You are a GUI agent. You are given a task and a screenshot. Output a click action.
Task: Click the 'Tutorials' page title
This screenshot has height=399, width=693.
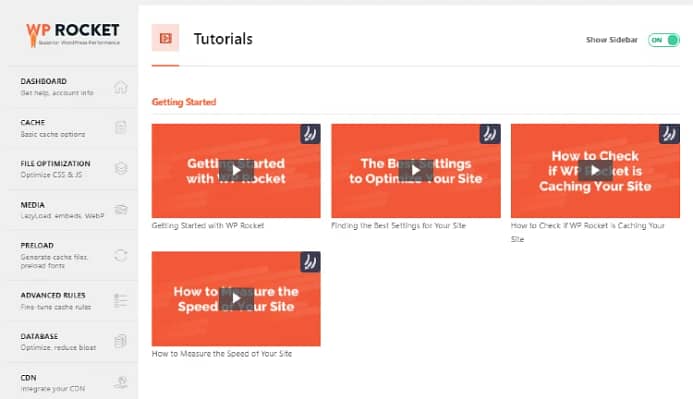pos(223,39)
